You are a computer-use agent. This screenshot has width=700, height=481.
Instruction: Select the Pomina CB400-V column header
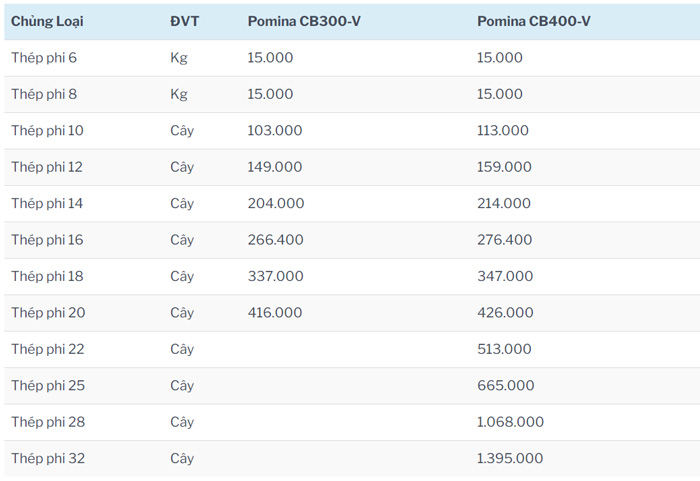[x=533, y=21]
